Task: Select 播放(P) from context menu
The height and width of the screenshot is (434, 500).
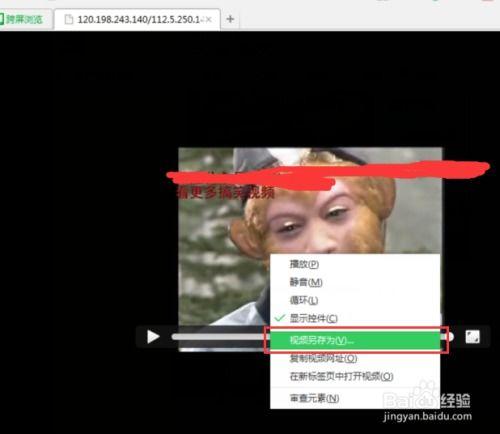Action: click(355, 264)
